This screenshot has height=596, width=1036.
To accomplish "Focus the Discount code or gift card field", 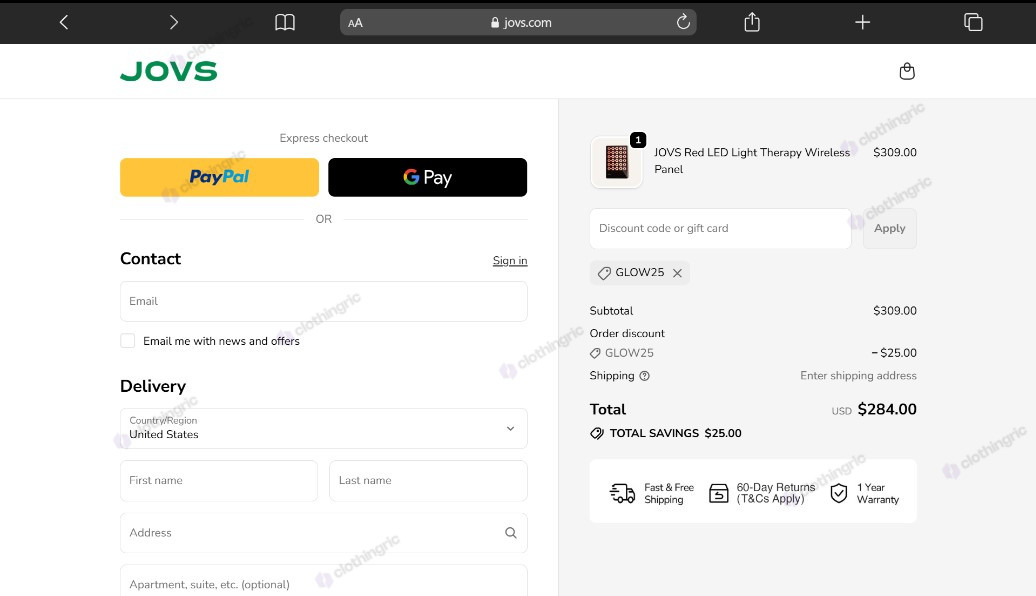I will tap(720, 229).
